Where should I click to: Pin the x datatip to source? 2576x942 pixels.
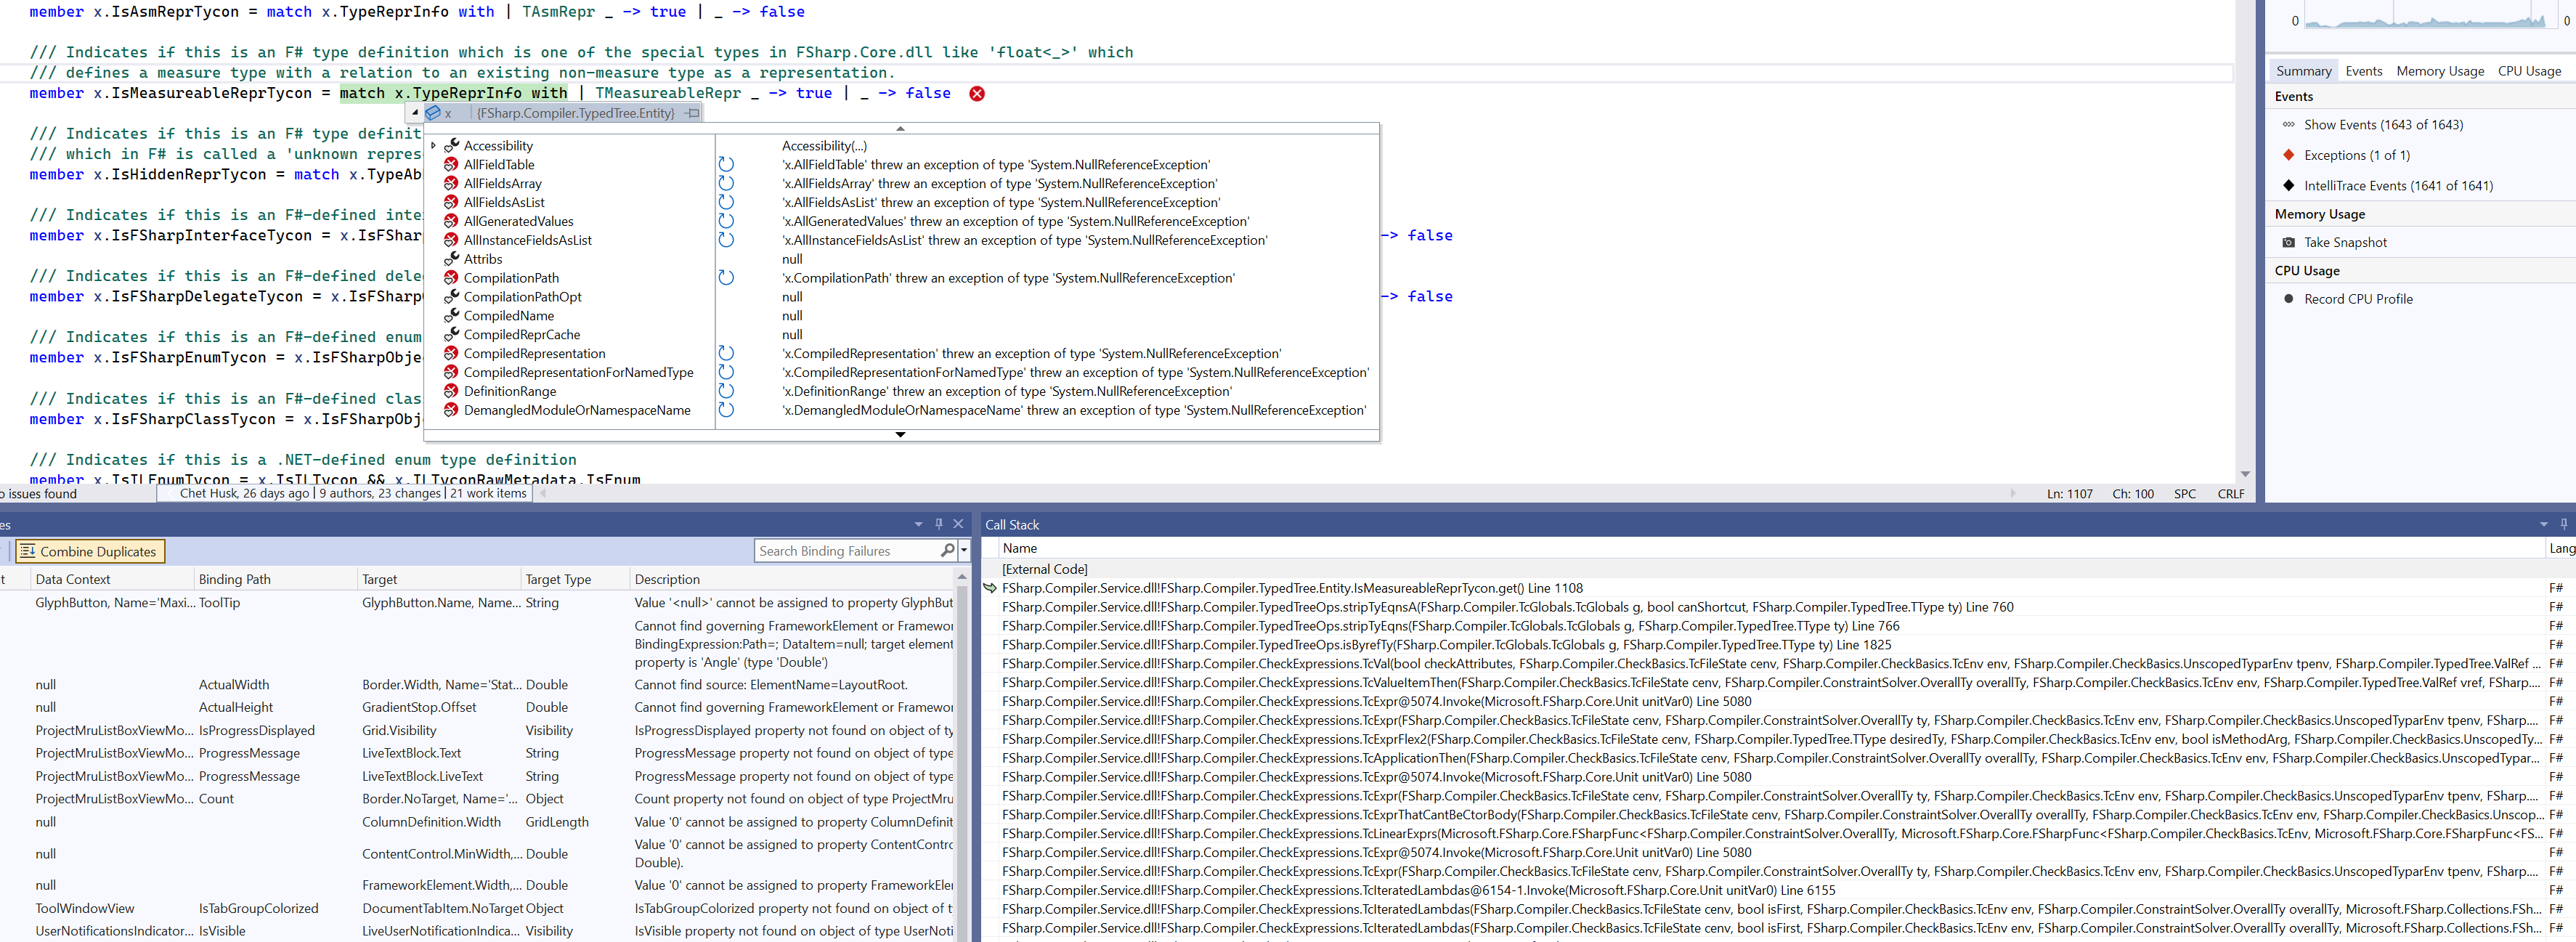coord(692,113)
